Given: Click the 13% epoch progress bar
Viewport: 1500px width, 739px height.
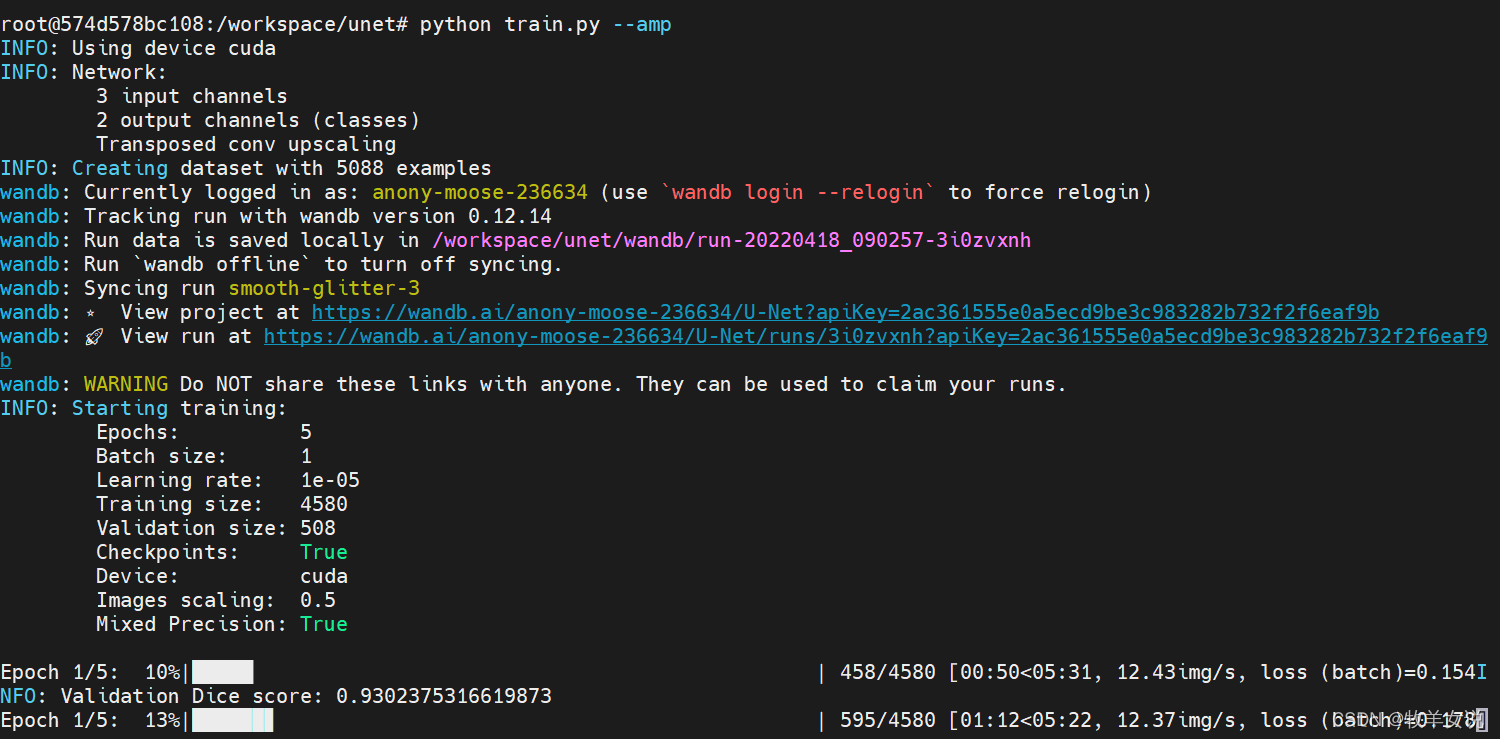Looking at the screenshot, I should [x=232, y=719].
